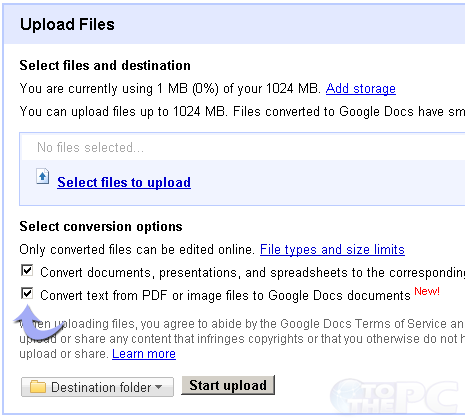This screenshot has height=418, width=465.
Task: Toggle the Convert documents, presentations, spreadsheets checkbox
Action: point(27,270)
